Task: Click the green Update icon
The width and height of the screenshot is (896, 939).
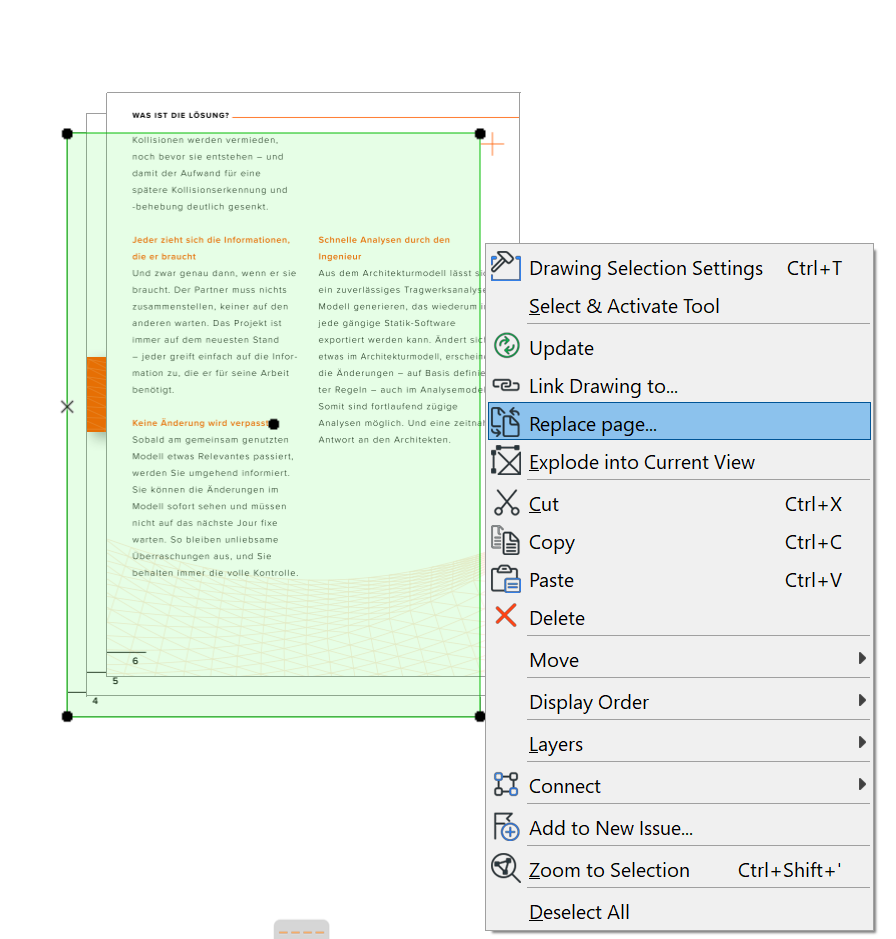Action: coord(506,346)
